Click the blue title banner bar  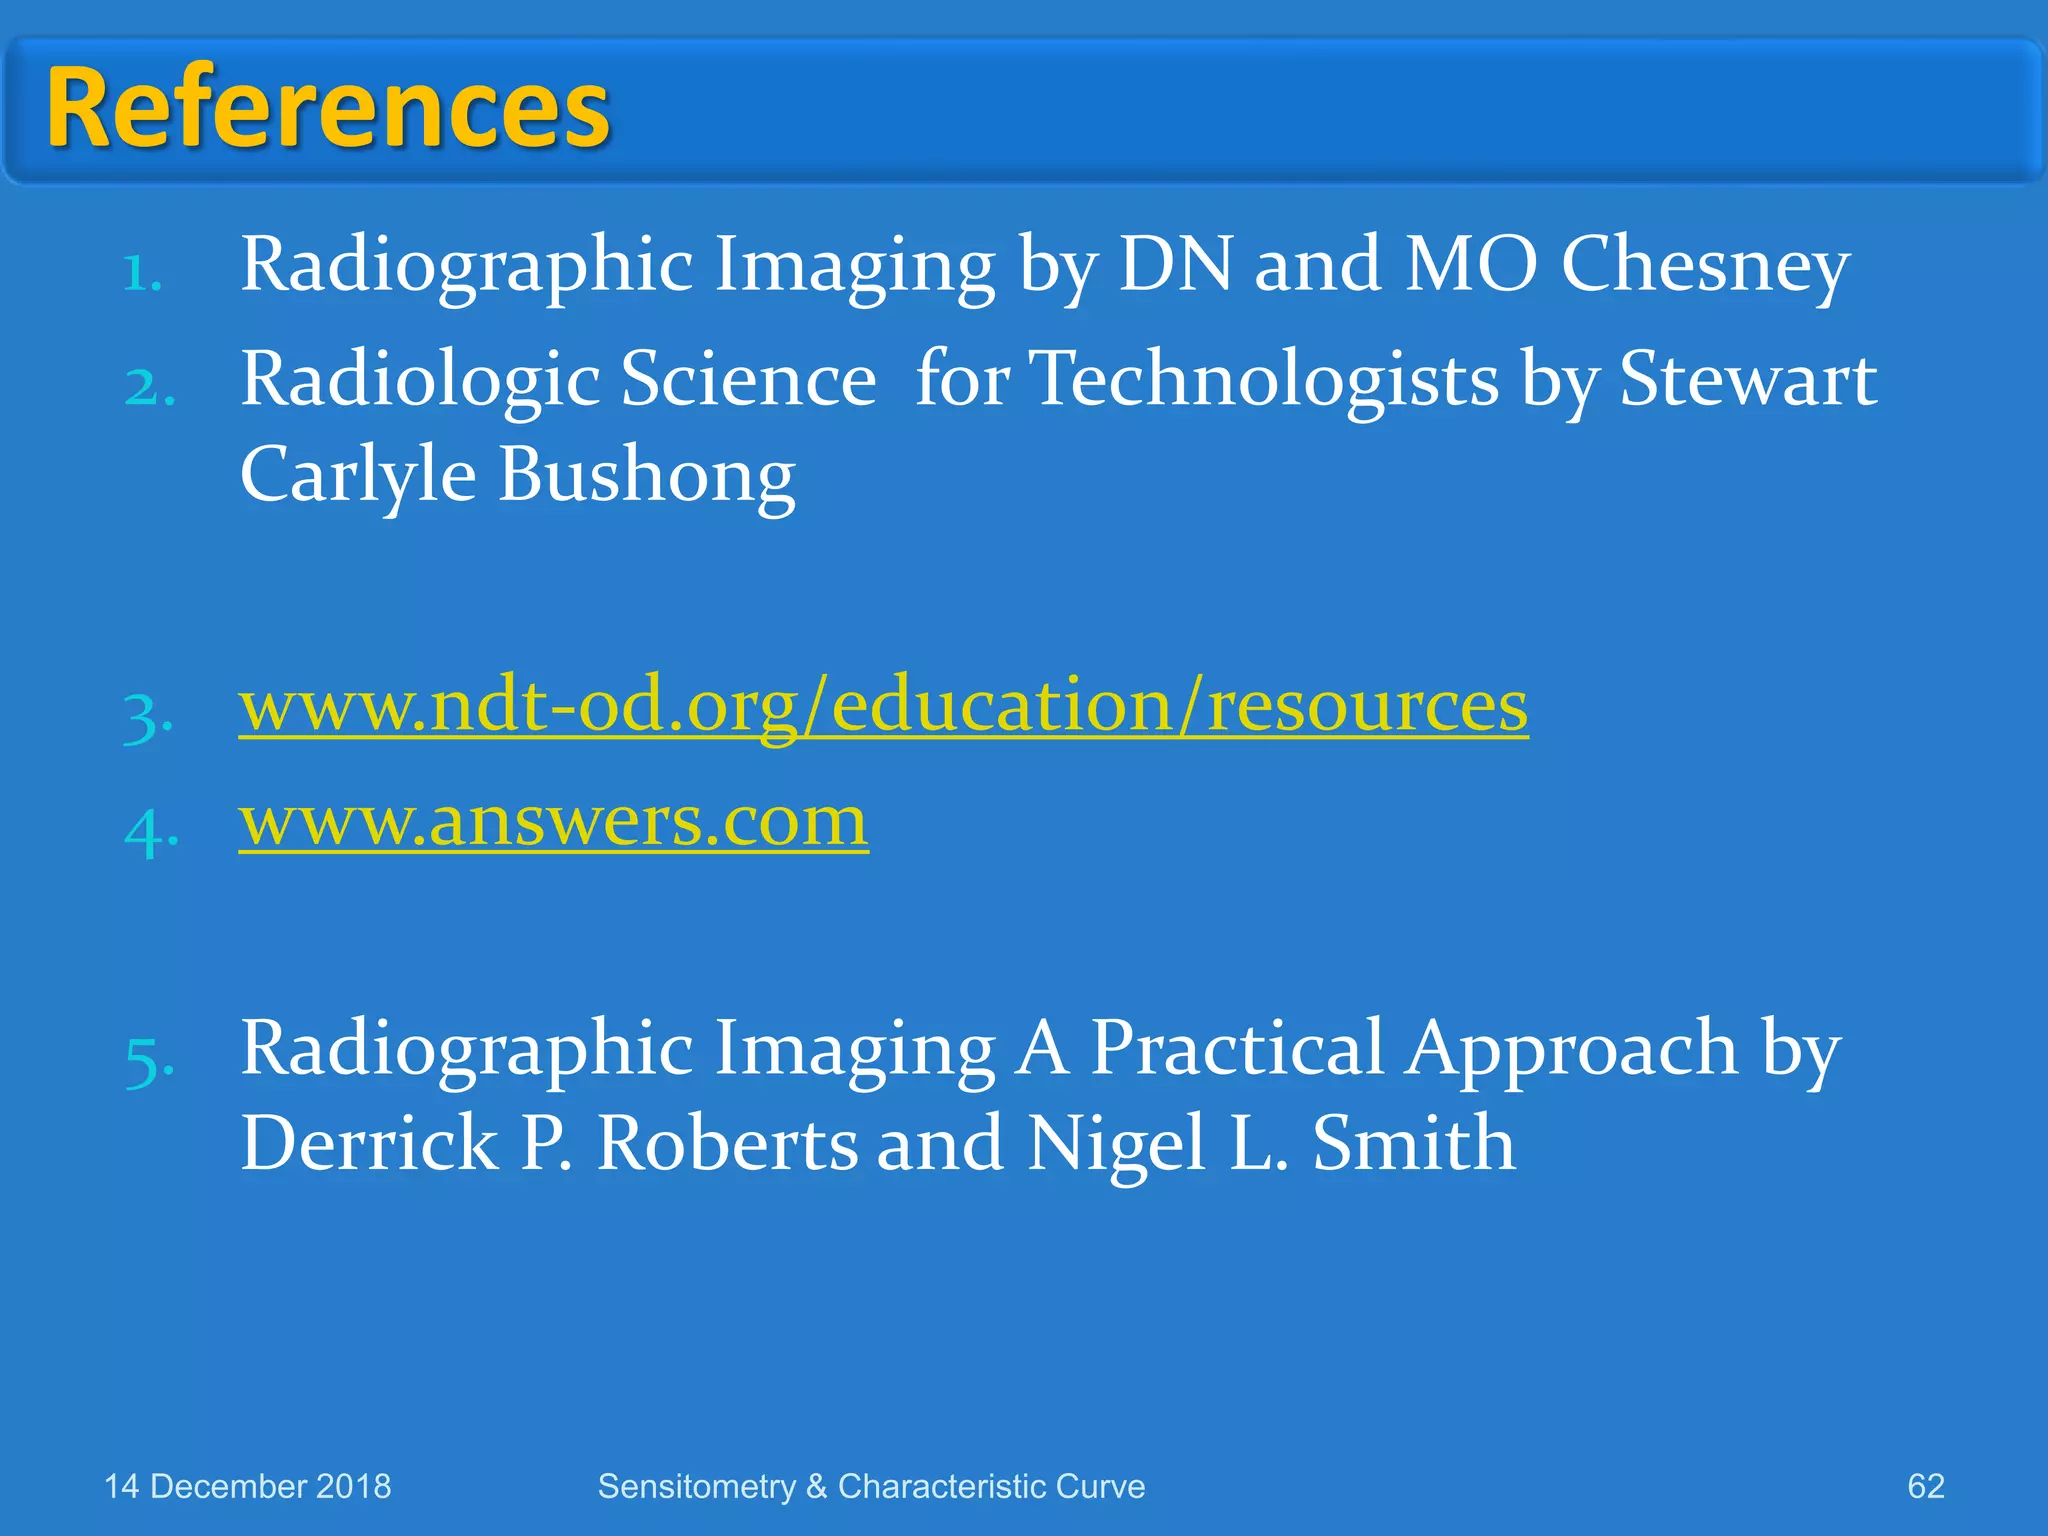tap(1300, 110)
